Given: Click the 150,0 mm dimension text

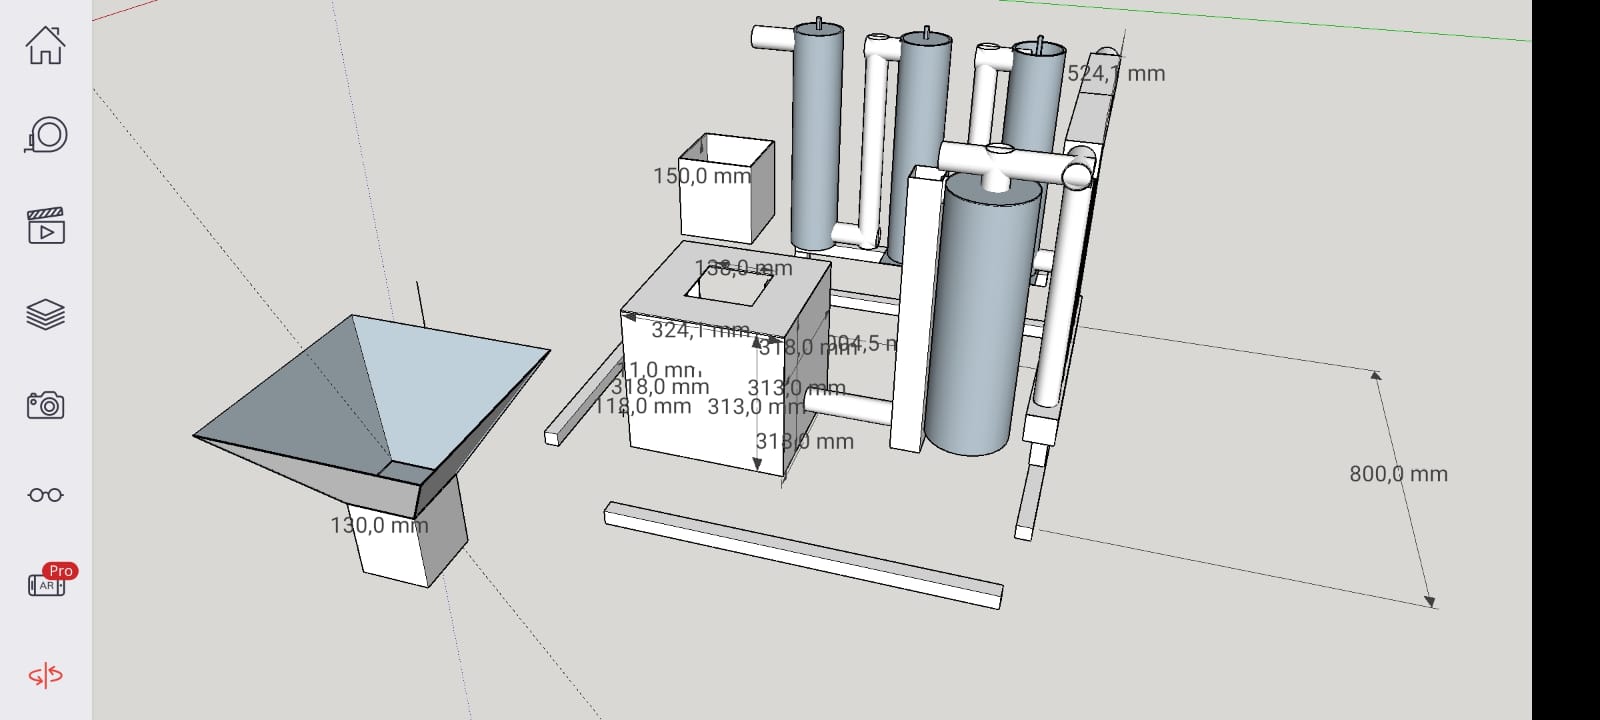Looking at the screenshot, I should click(x=701, y=176).
